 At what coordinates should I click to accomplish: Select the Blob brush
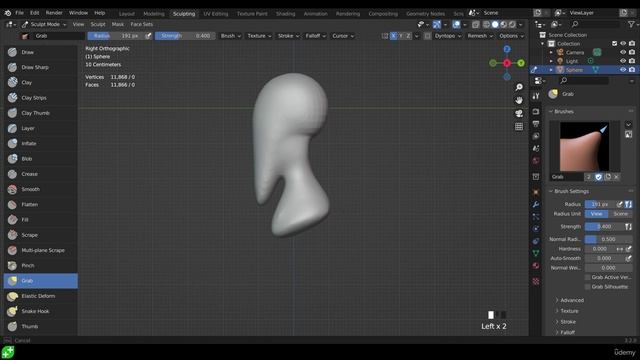[40, 159]
